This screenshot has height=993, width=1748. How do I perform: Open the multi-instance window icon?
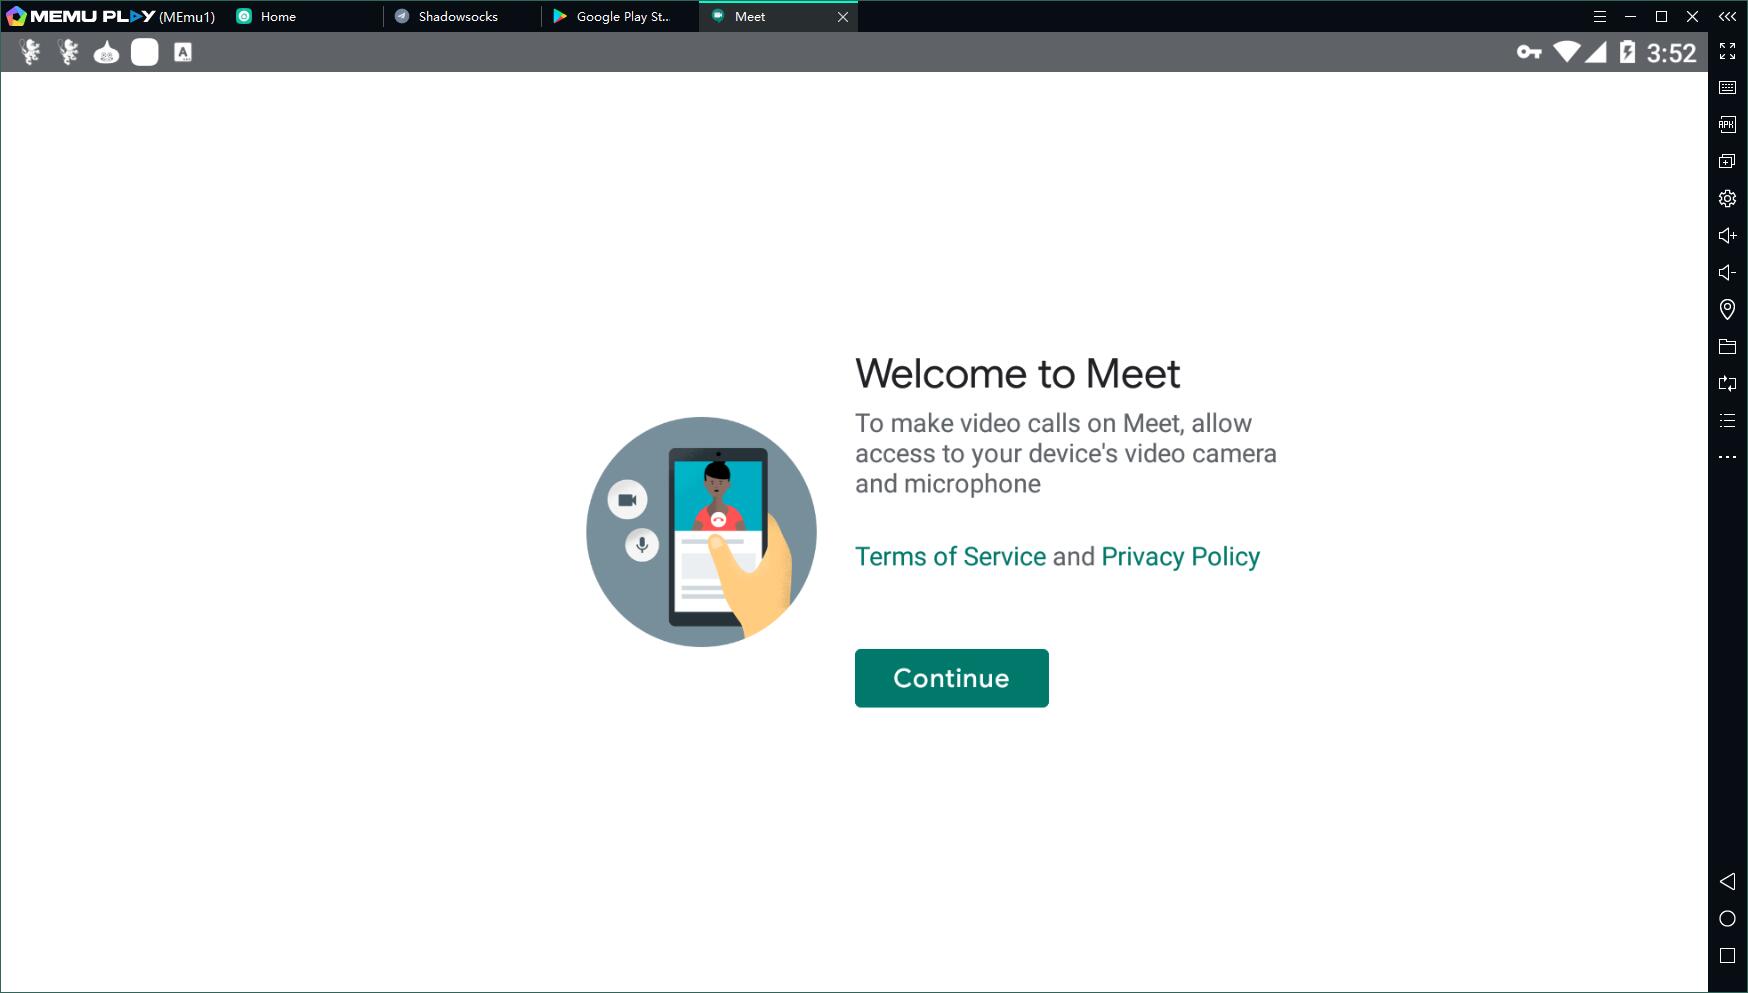(1727, 161)
